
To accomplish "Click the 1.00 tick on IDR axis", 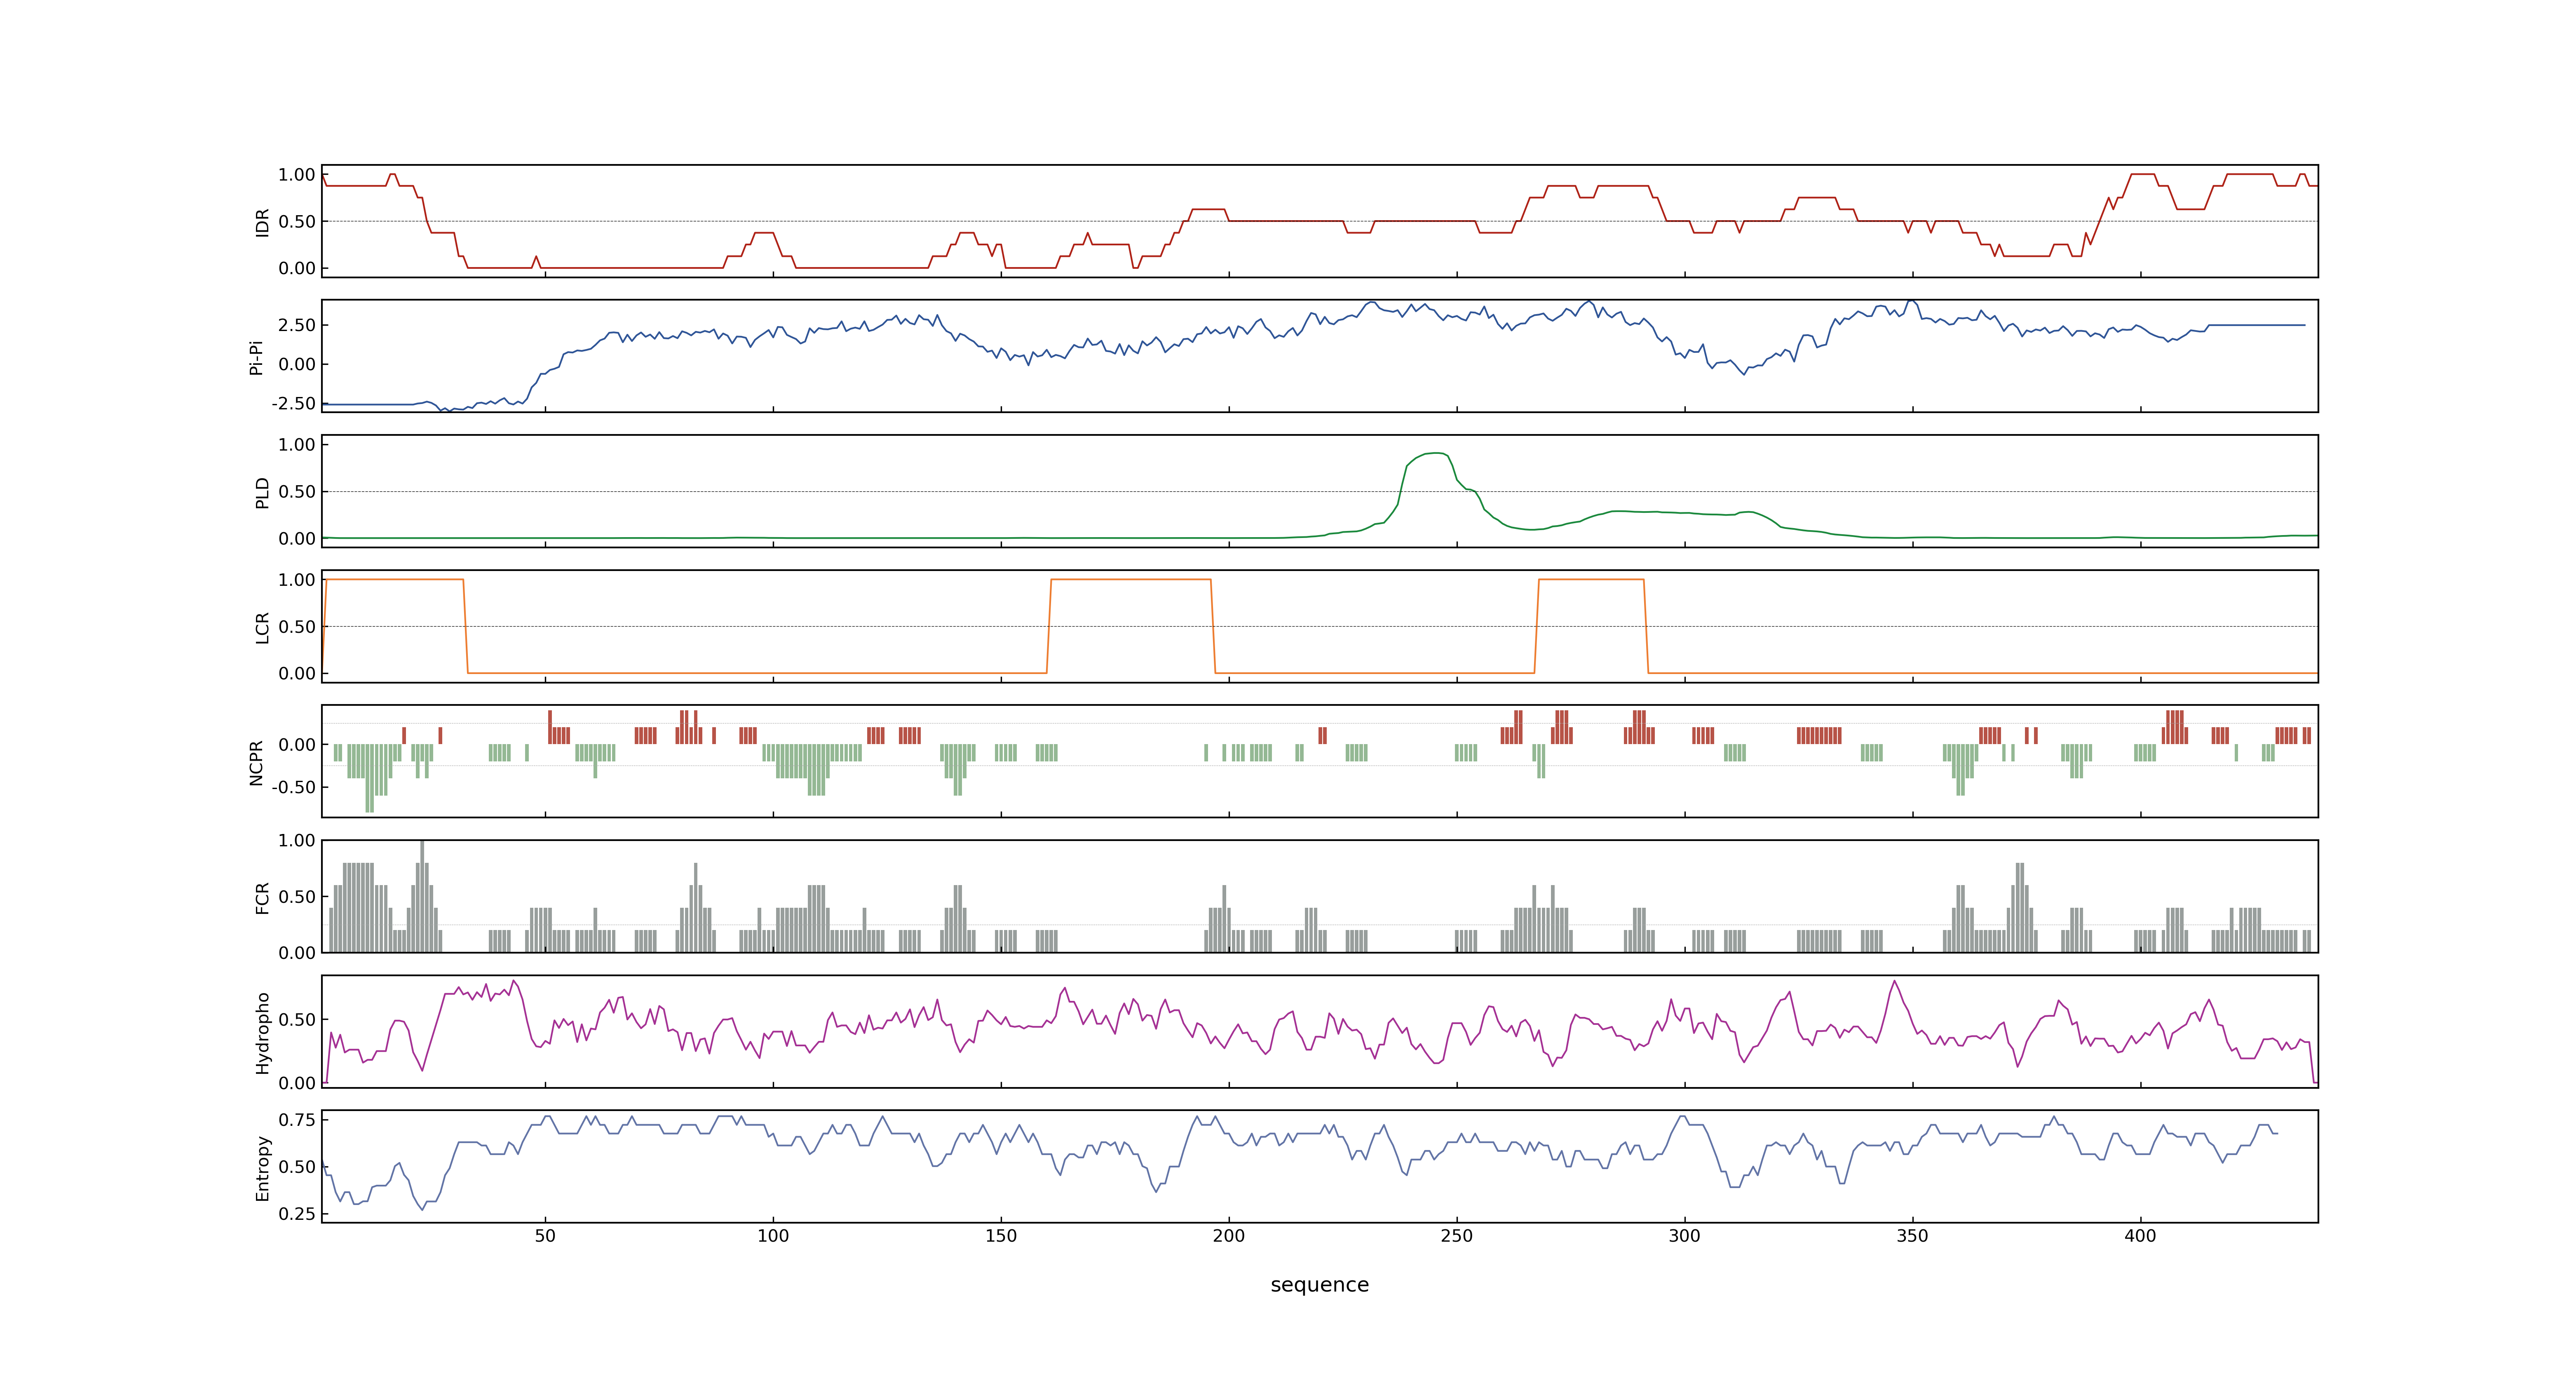I will (x=297, y=175).
